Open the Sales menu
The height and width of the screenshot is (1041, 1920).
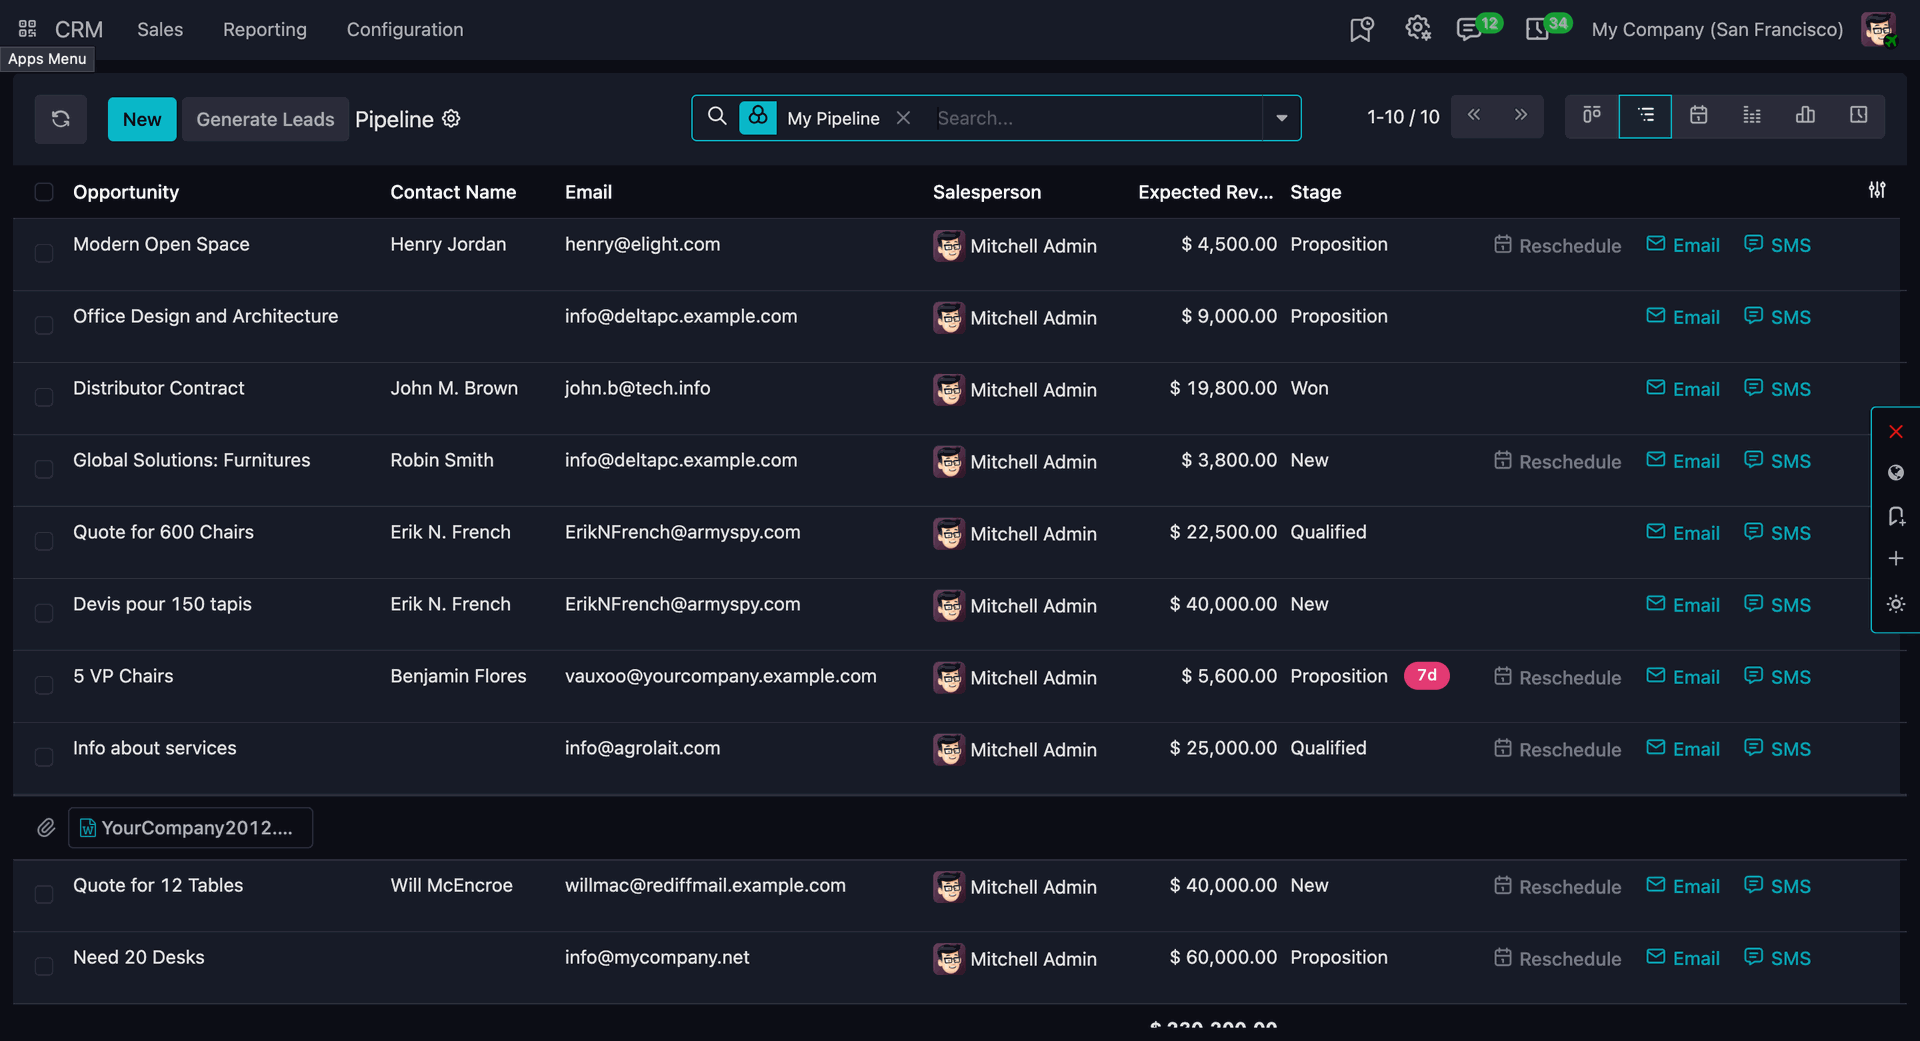[x=160, y=29]
